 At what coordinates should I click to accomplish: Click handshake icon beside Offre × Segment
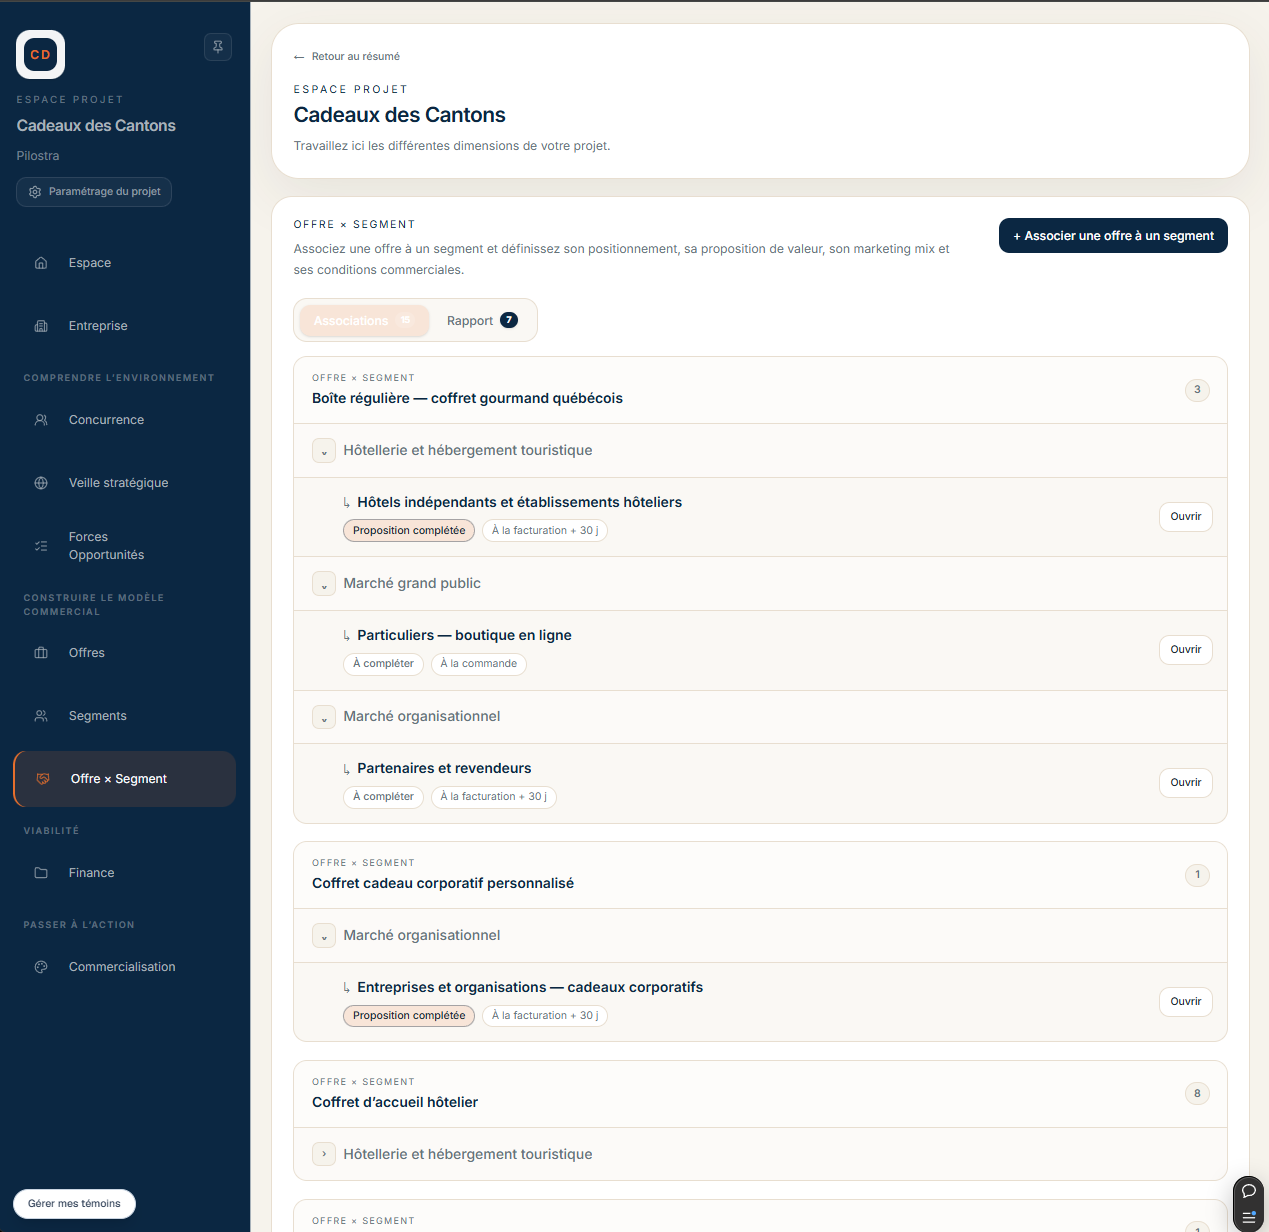pyautogui.click(x=43, y=779)
